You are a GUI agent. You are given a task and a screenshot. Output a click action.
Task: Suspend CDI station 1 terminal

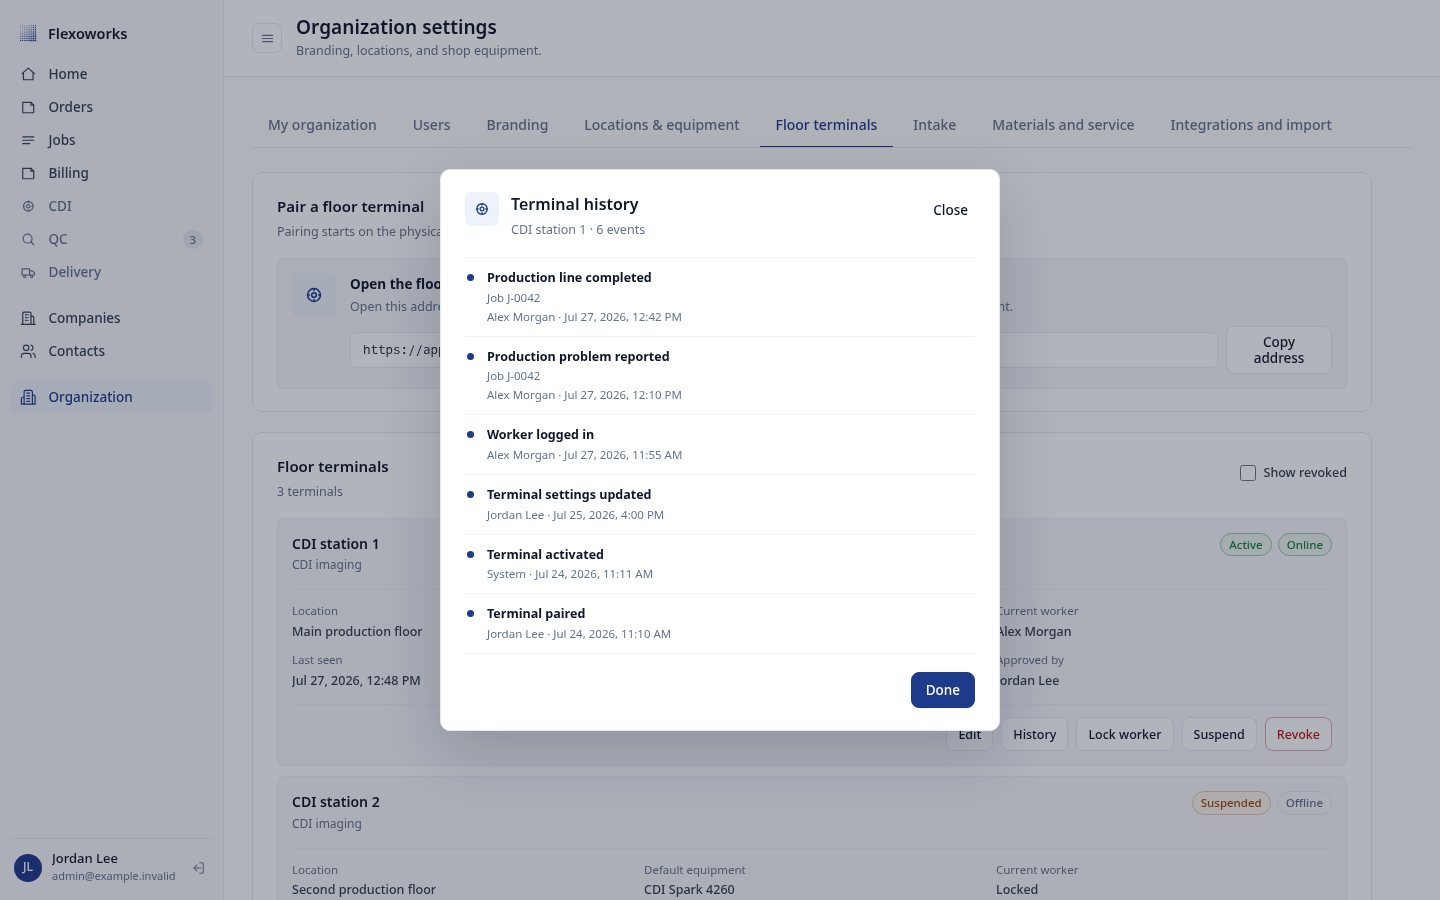point(1219,735)
